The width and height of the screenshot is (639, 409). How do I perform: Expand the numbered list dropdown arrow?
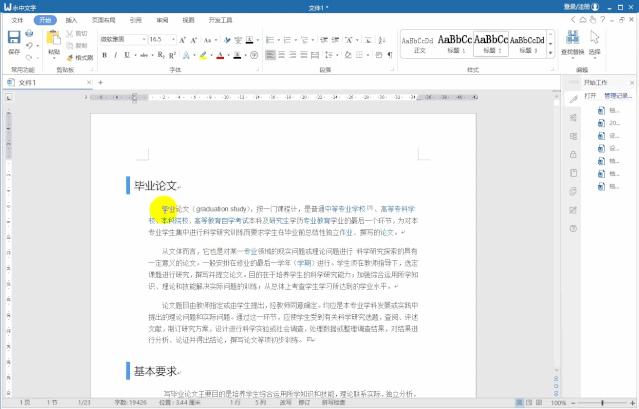click(x=295, y=40)
